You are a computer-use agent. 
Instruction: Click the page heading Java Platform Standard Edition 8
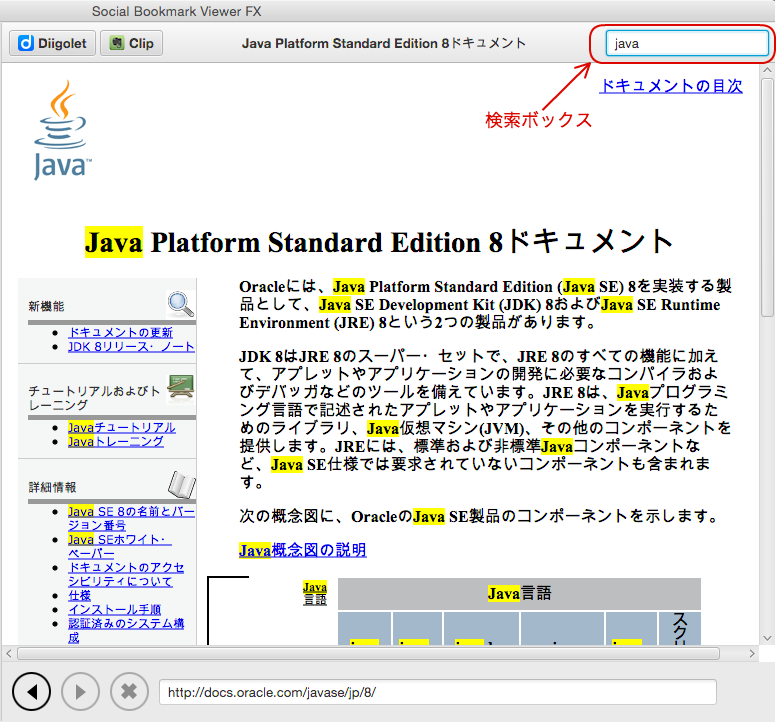[x=379, y=242]
